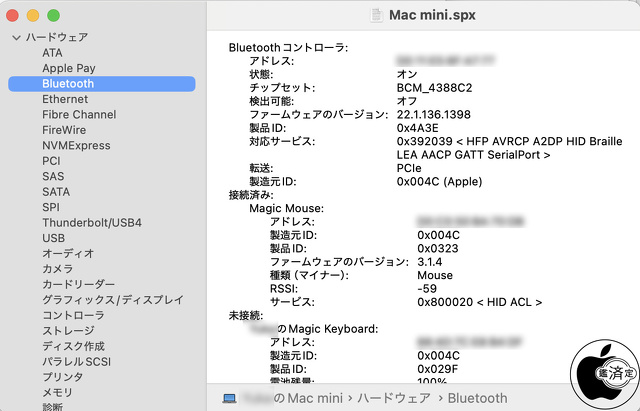Select service value 0x800020 < HID ACL >

(x=480, y=302)
